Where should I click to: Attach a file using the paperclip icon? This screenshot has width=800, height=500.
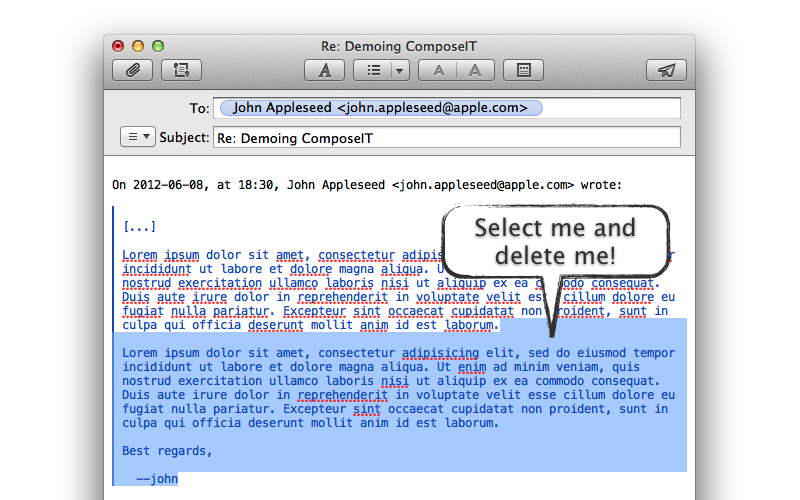pyautogui.click(x=132, y=70)
